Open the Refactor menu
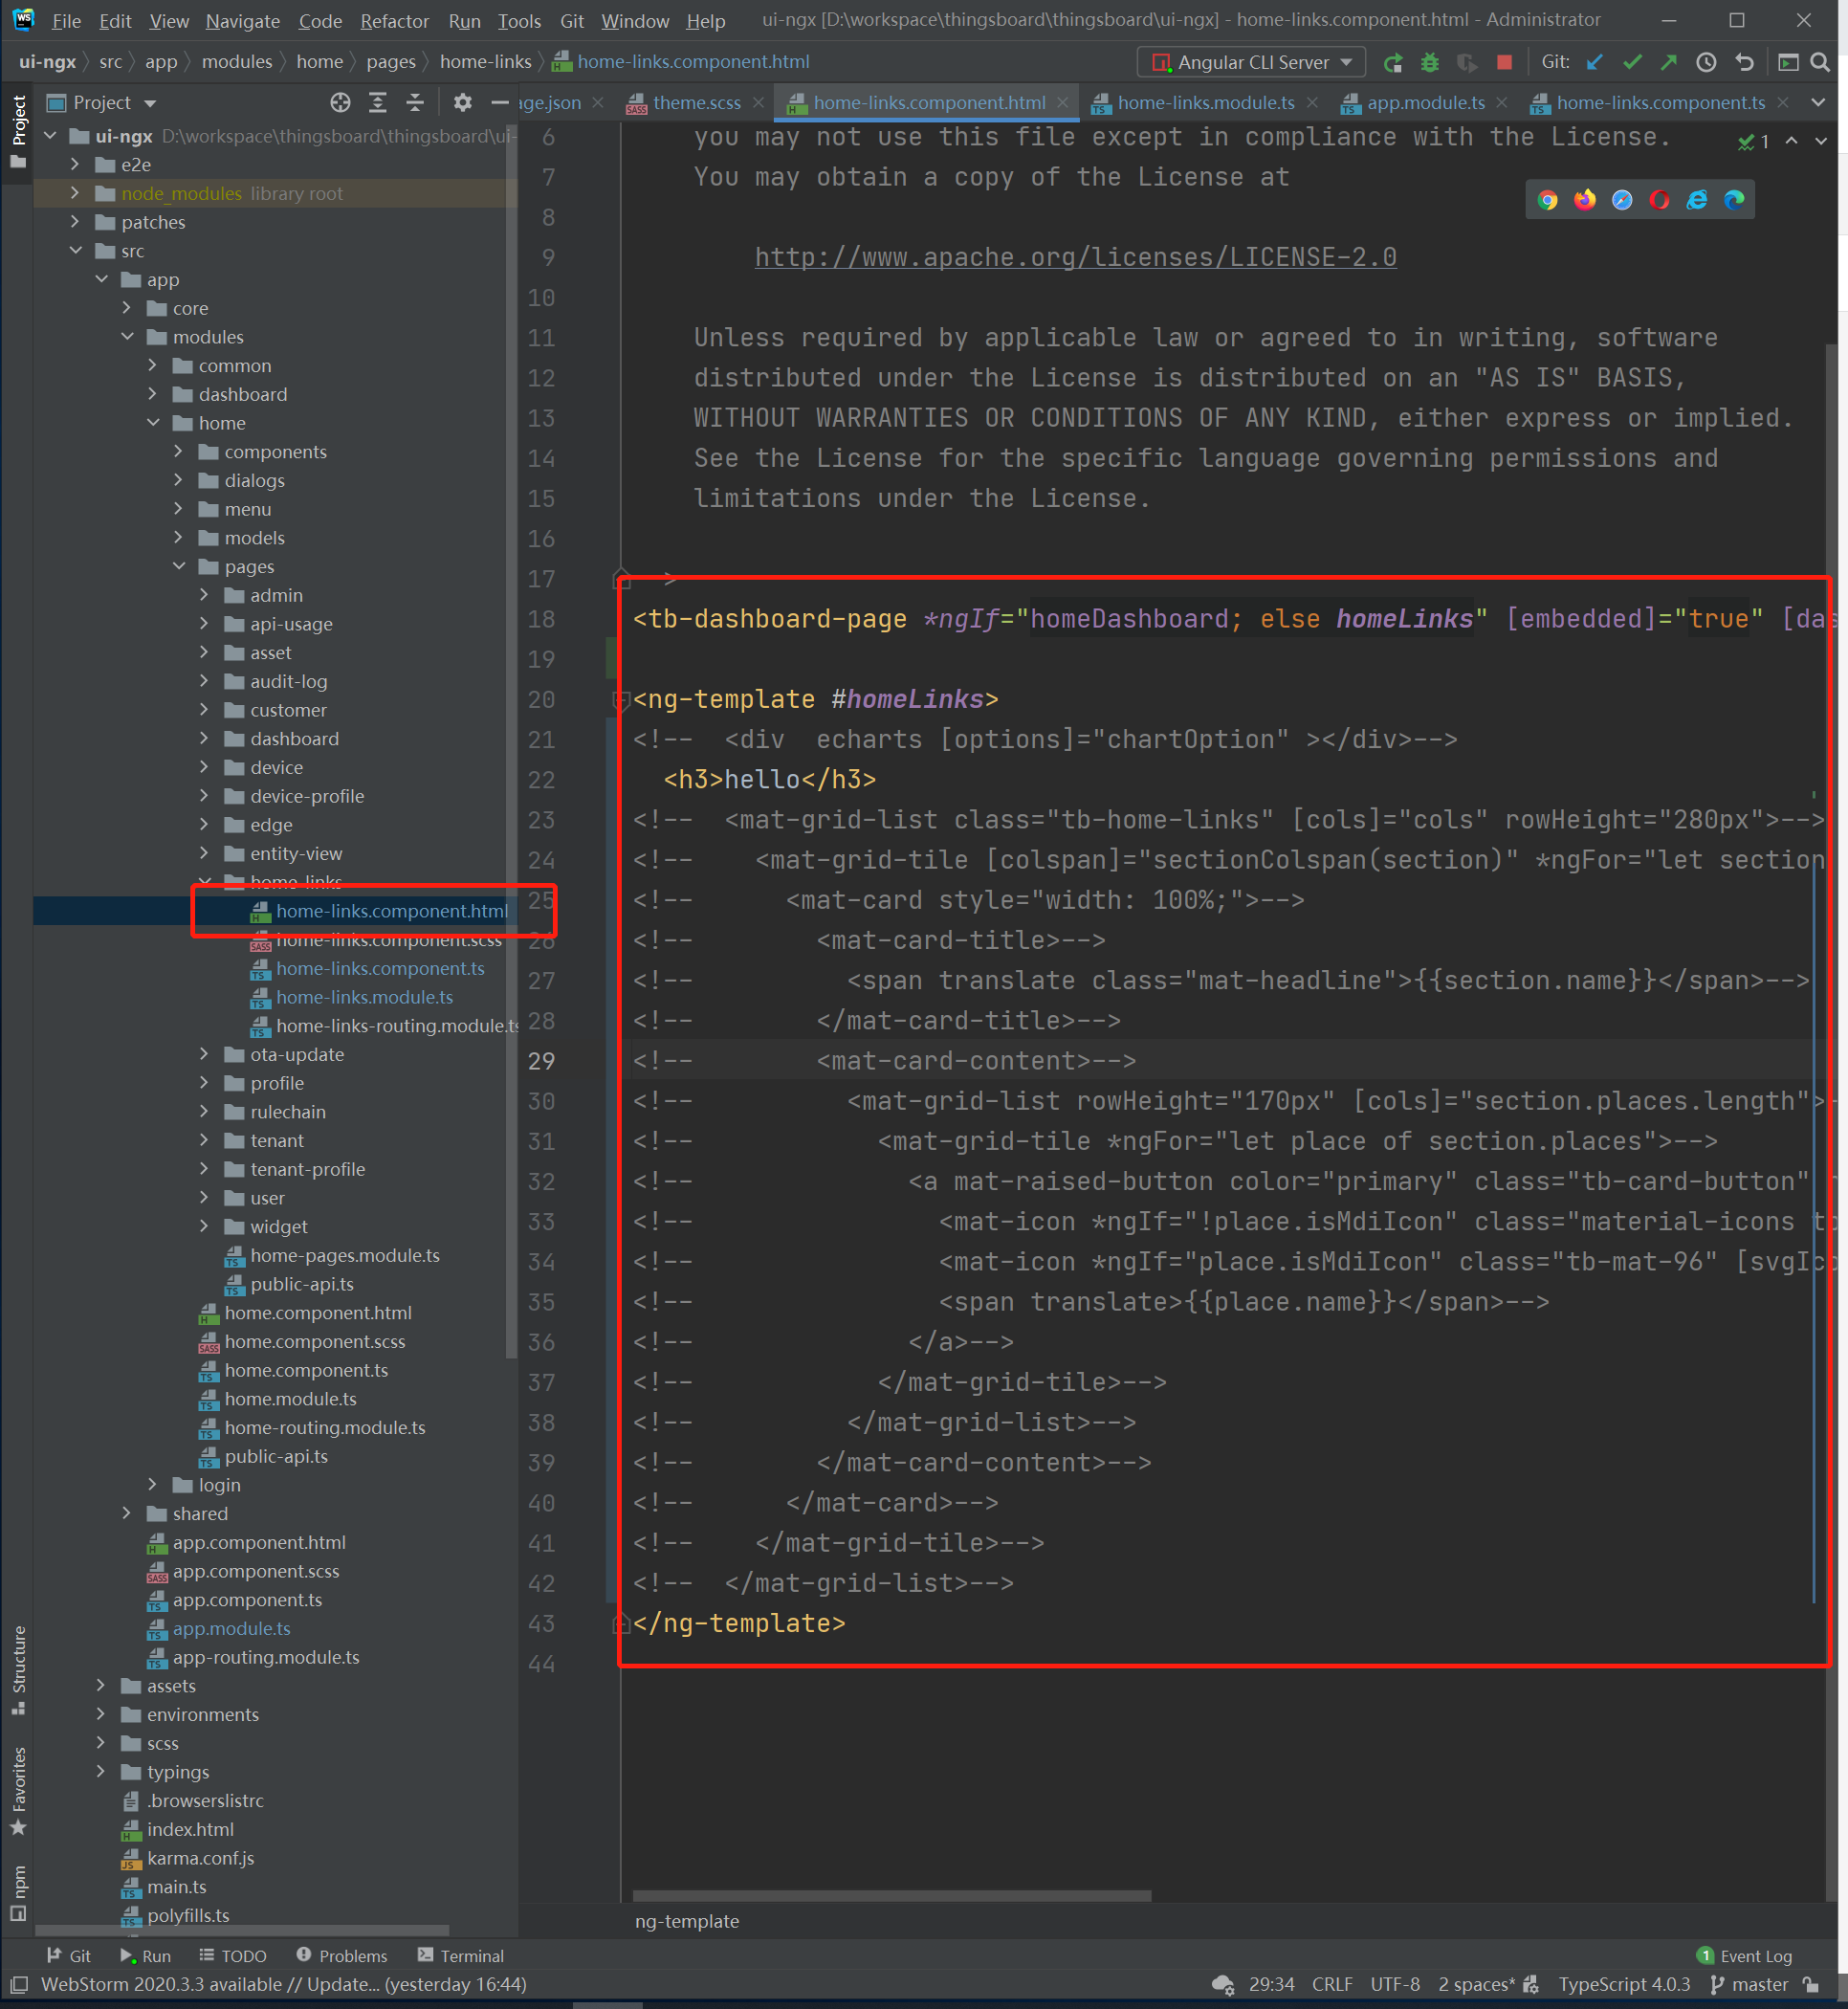Image resolution: width=1848 pixels, height=2009 pixels. [x=394, y=21]
